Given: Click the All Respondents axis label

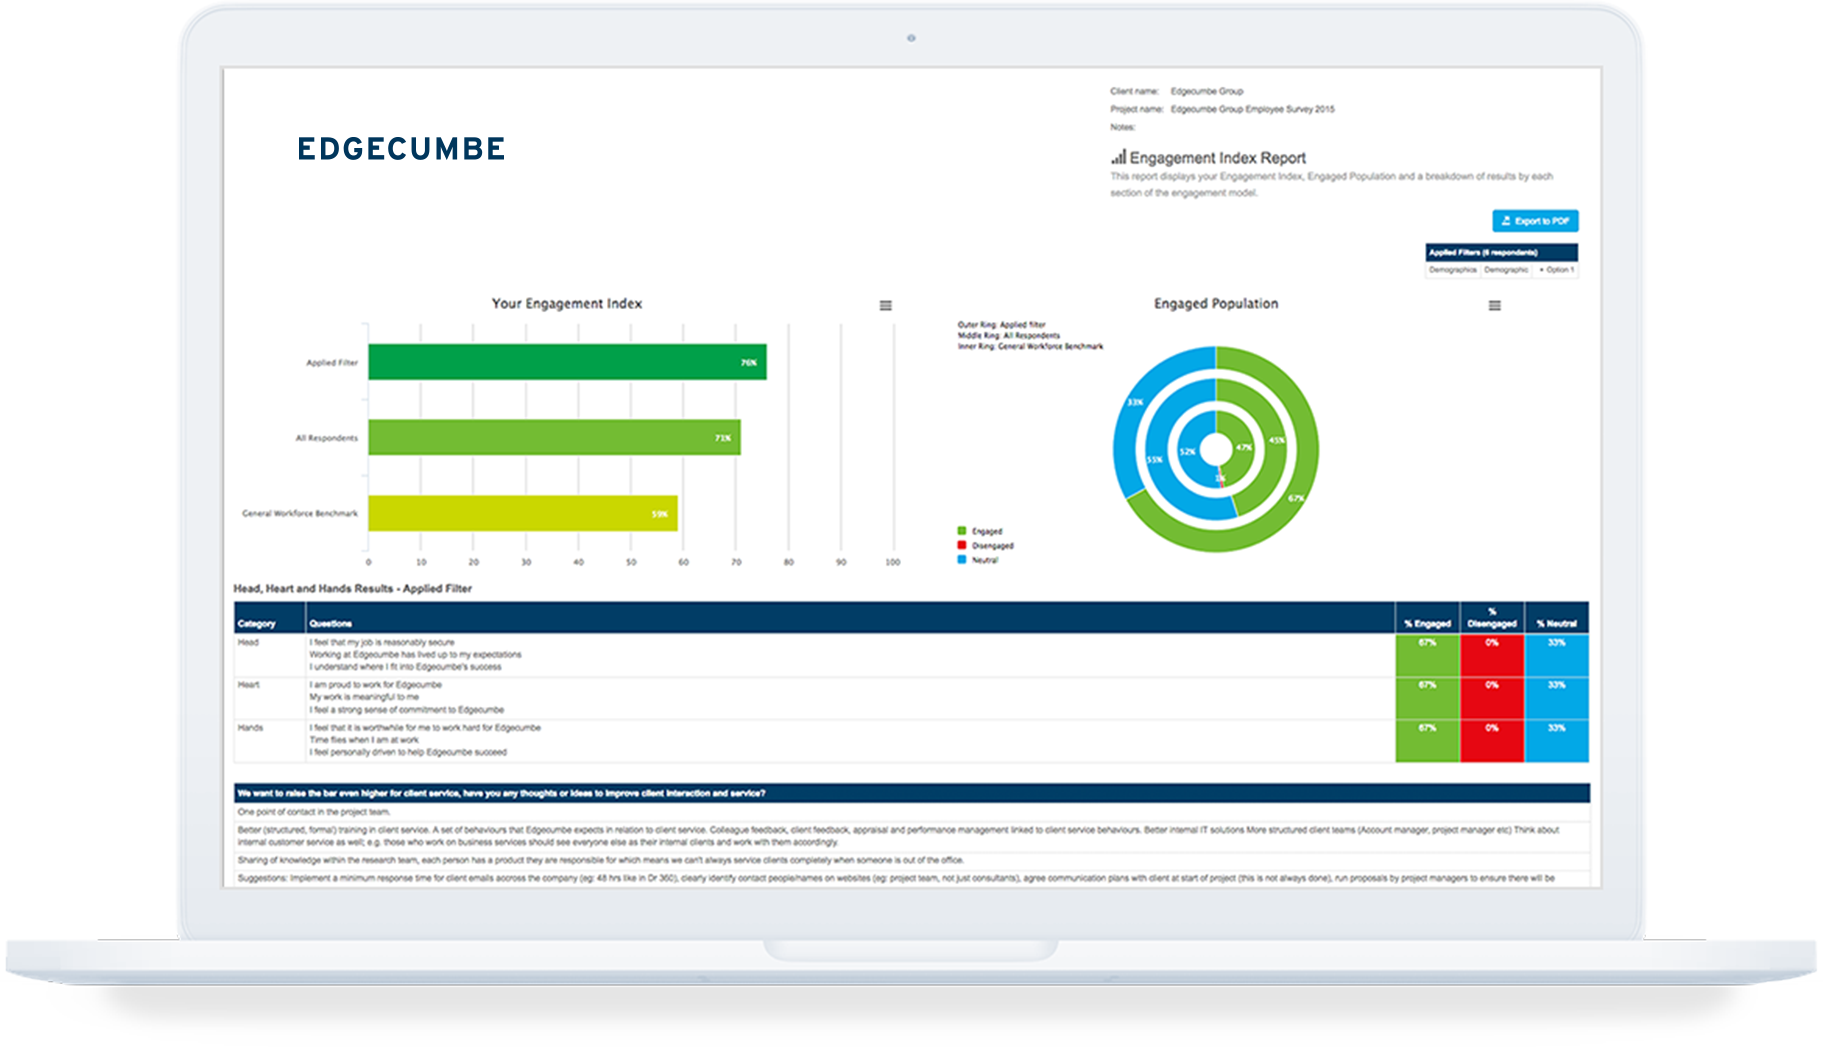Looking at the screenshot, I should pyautogui.click(x=326, y=438).
